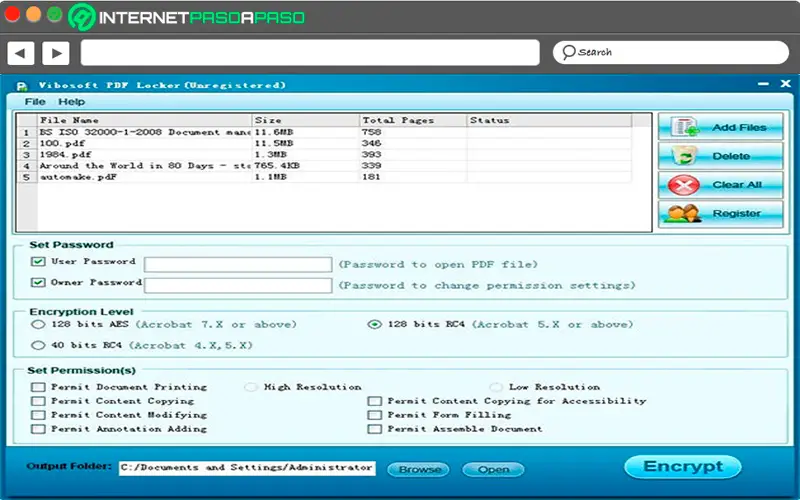Screen dimensions: 800x500
Task: Click the browser address bar
Action: (x=310, y=53)
